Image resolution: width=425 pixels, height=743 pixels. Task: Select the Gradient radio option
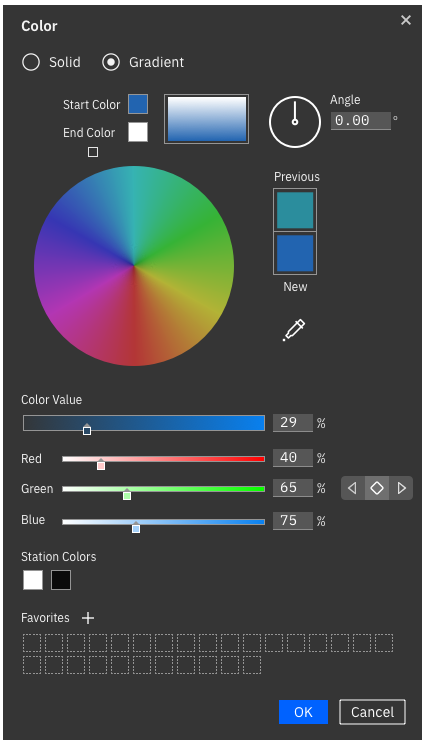[x=111, y=62]
